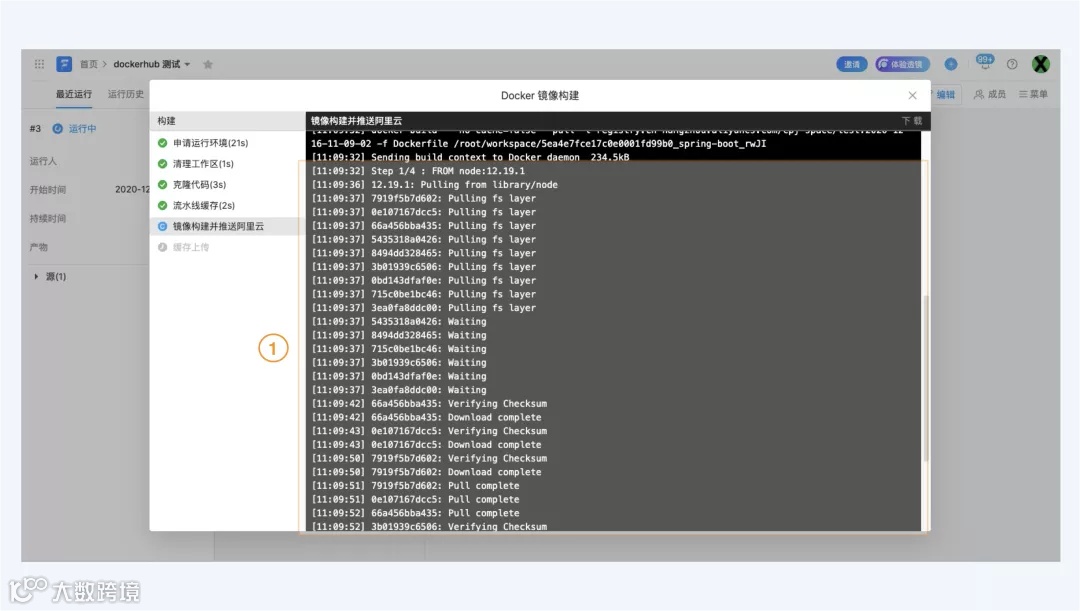
Task: Click the 构建 header in step list
Action: click(x=166, y=121)
